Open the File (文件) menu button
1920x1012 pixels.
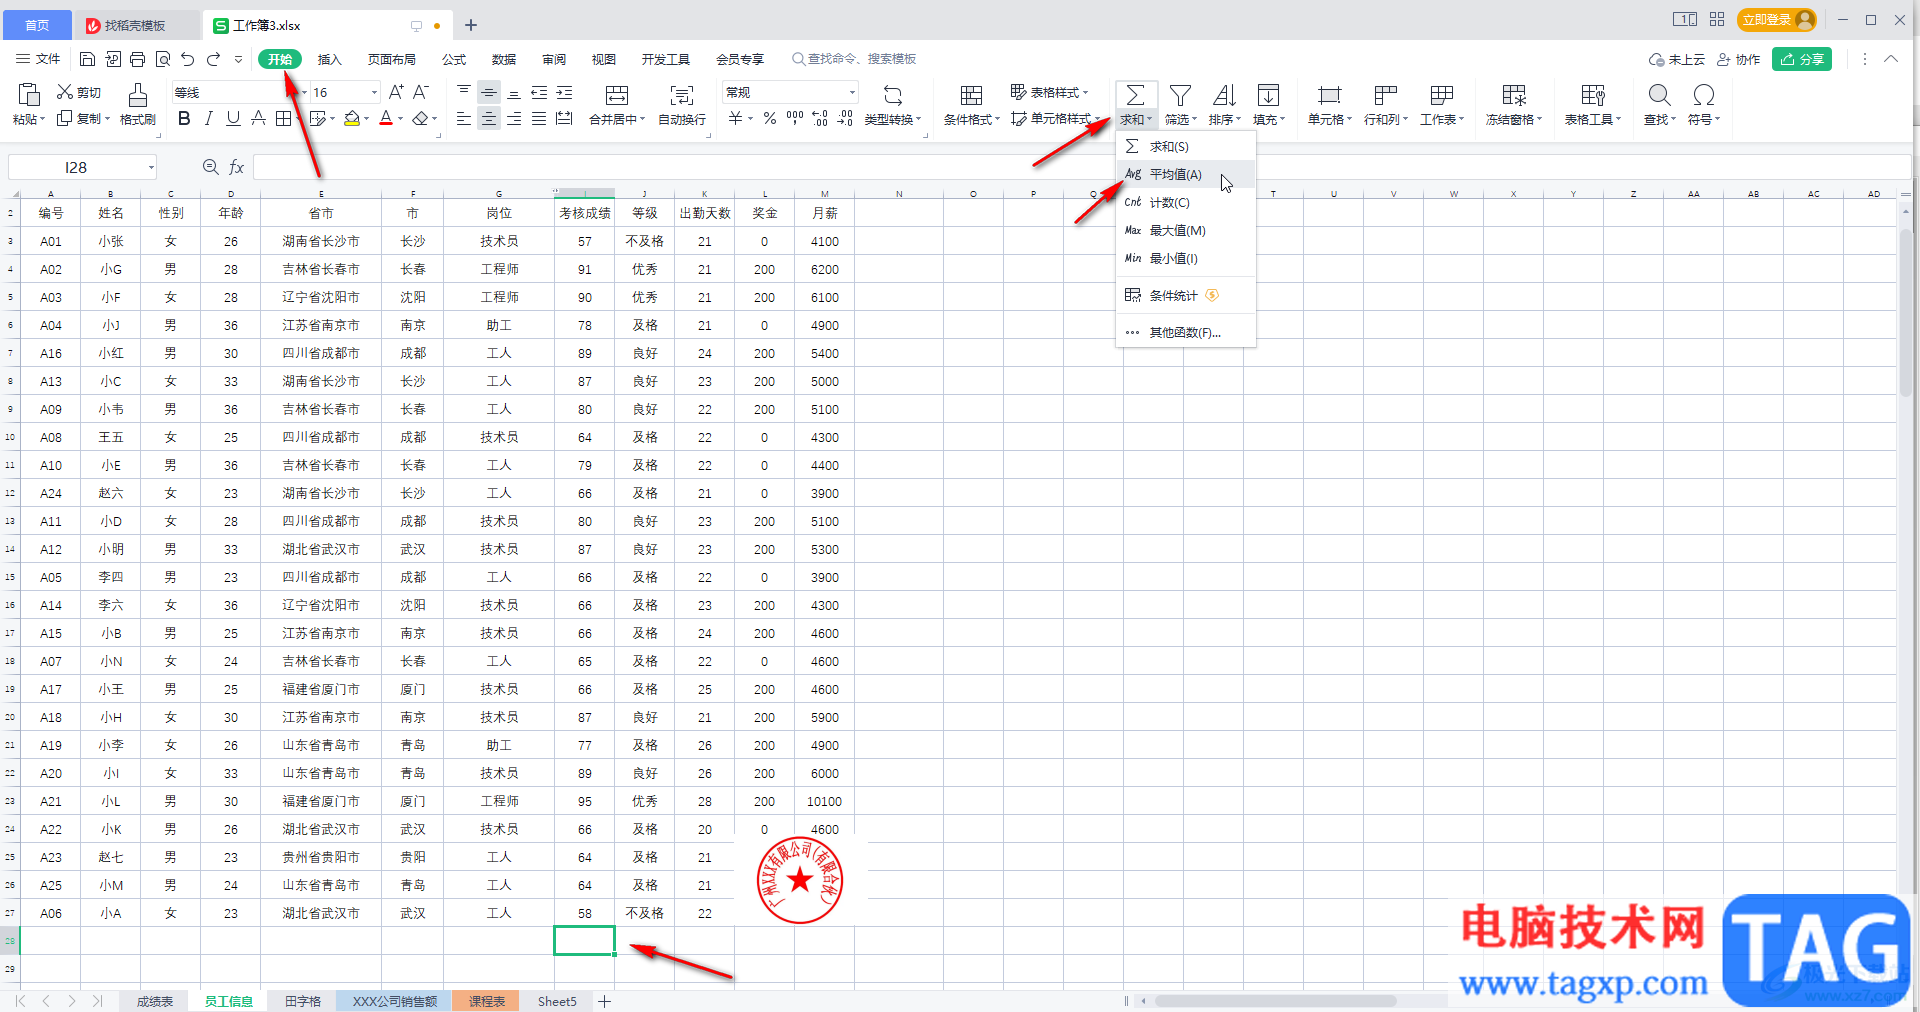38,59
